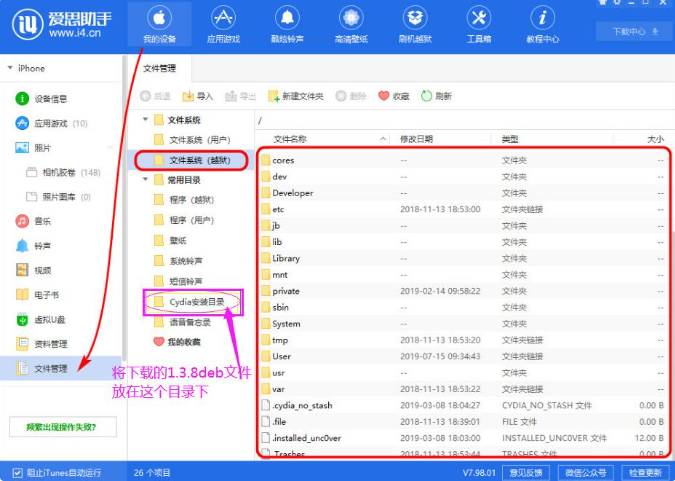Viewport: 675px width, 481px height.
Task: Open 照片图库 (0)
Action: pos(59,197)
